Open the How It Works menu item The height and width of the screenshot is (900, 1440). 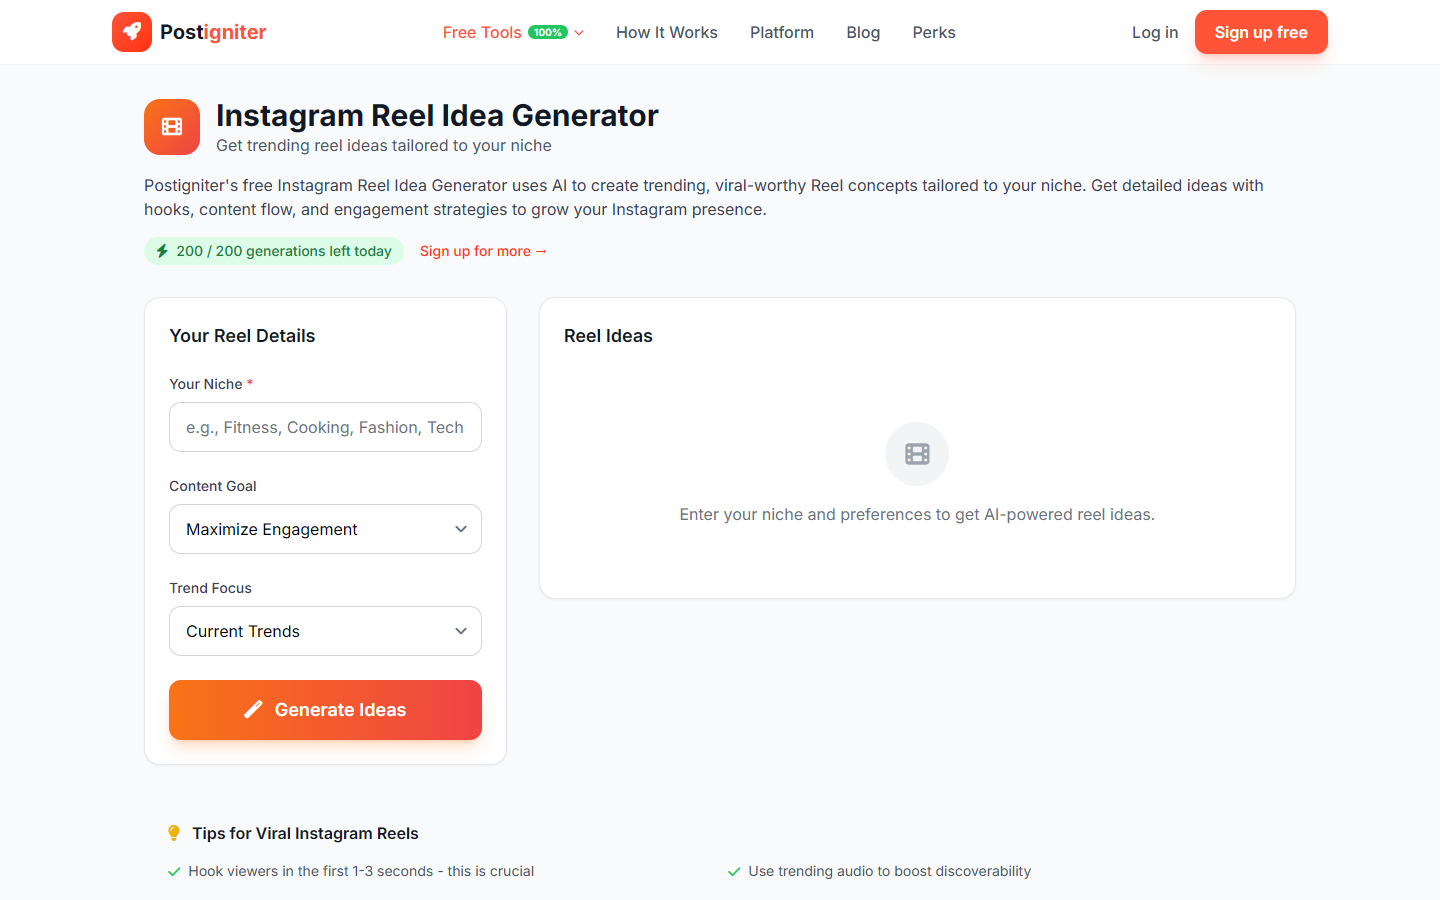point(666,32)
